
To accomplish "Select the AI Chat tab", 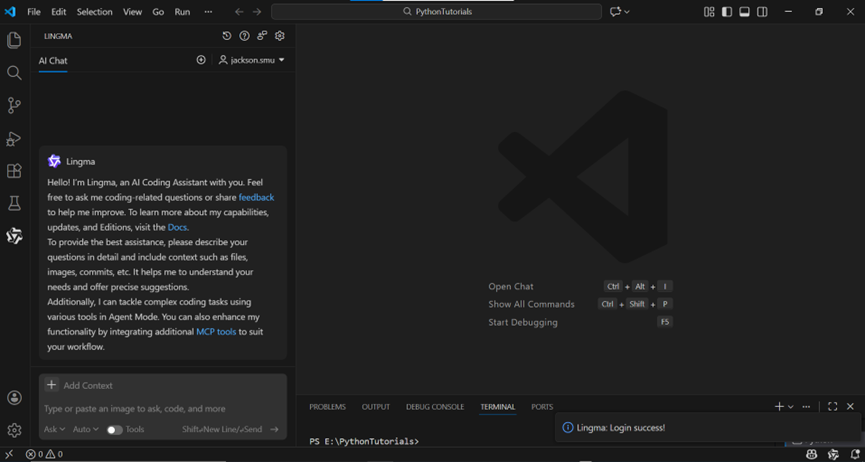I will (53, 61).
